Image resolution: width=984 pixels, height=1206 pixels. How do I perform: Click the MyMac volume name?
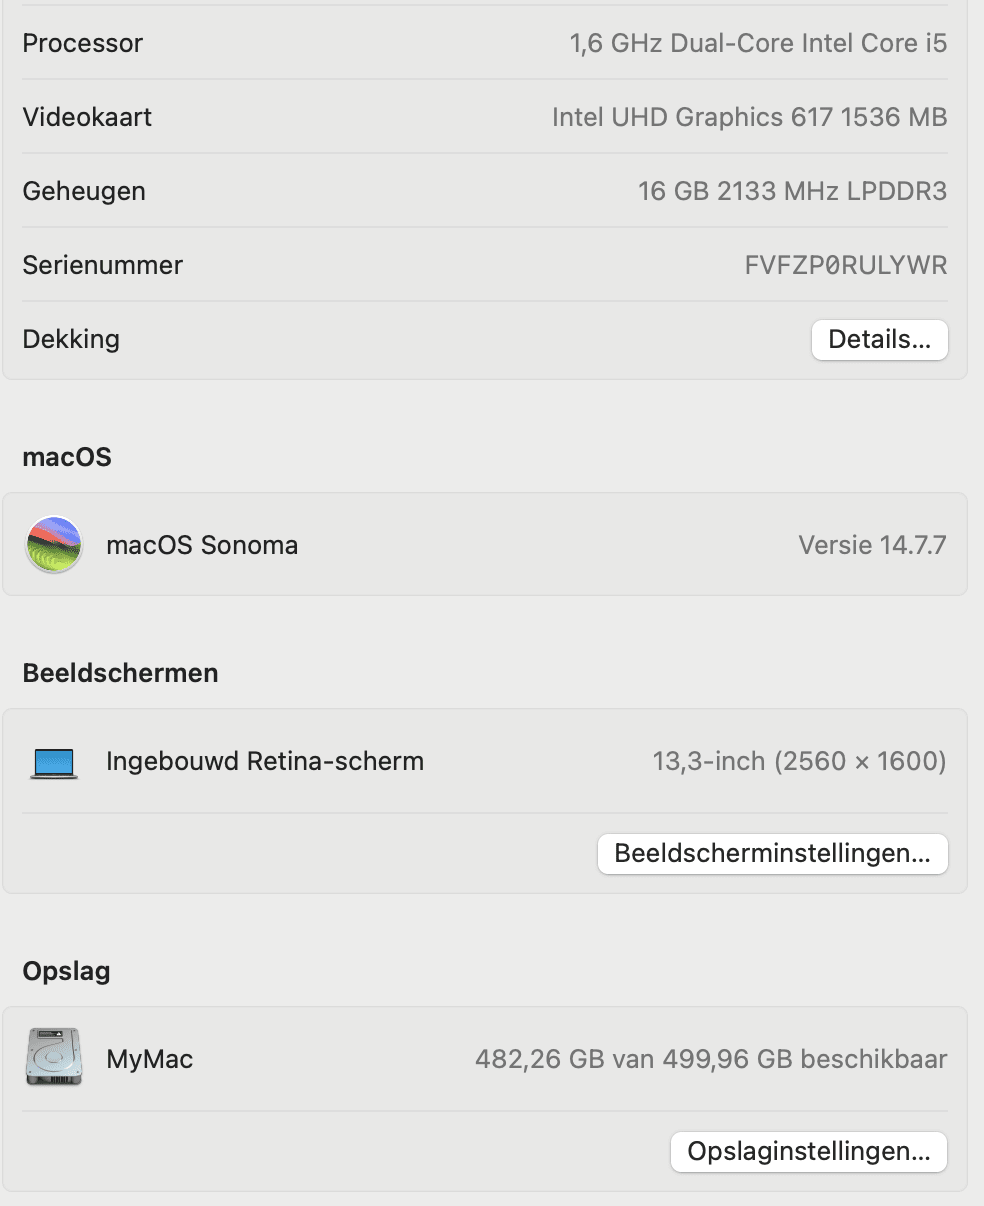(150, 1060)
